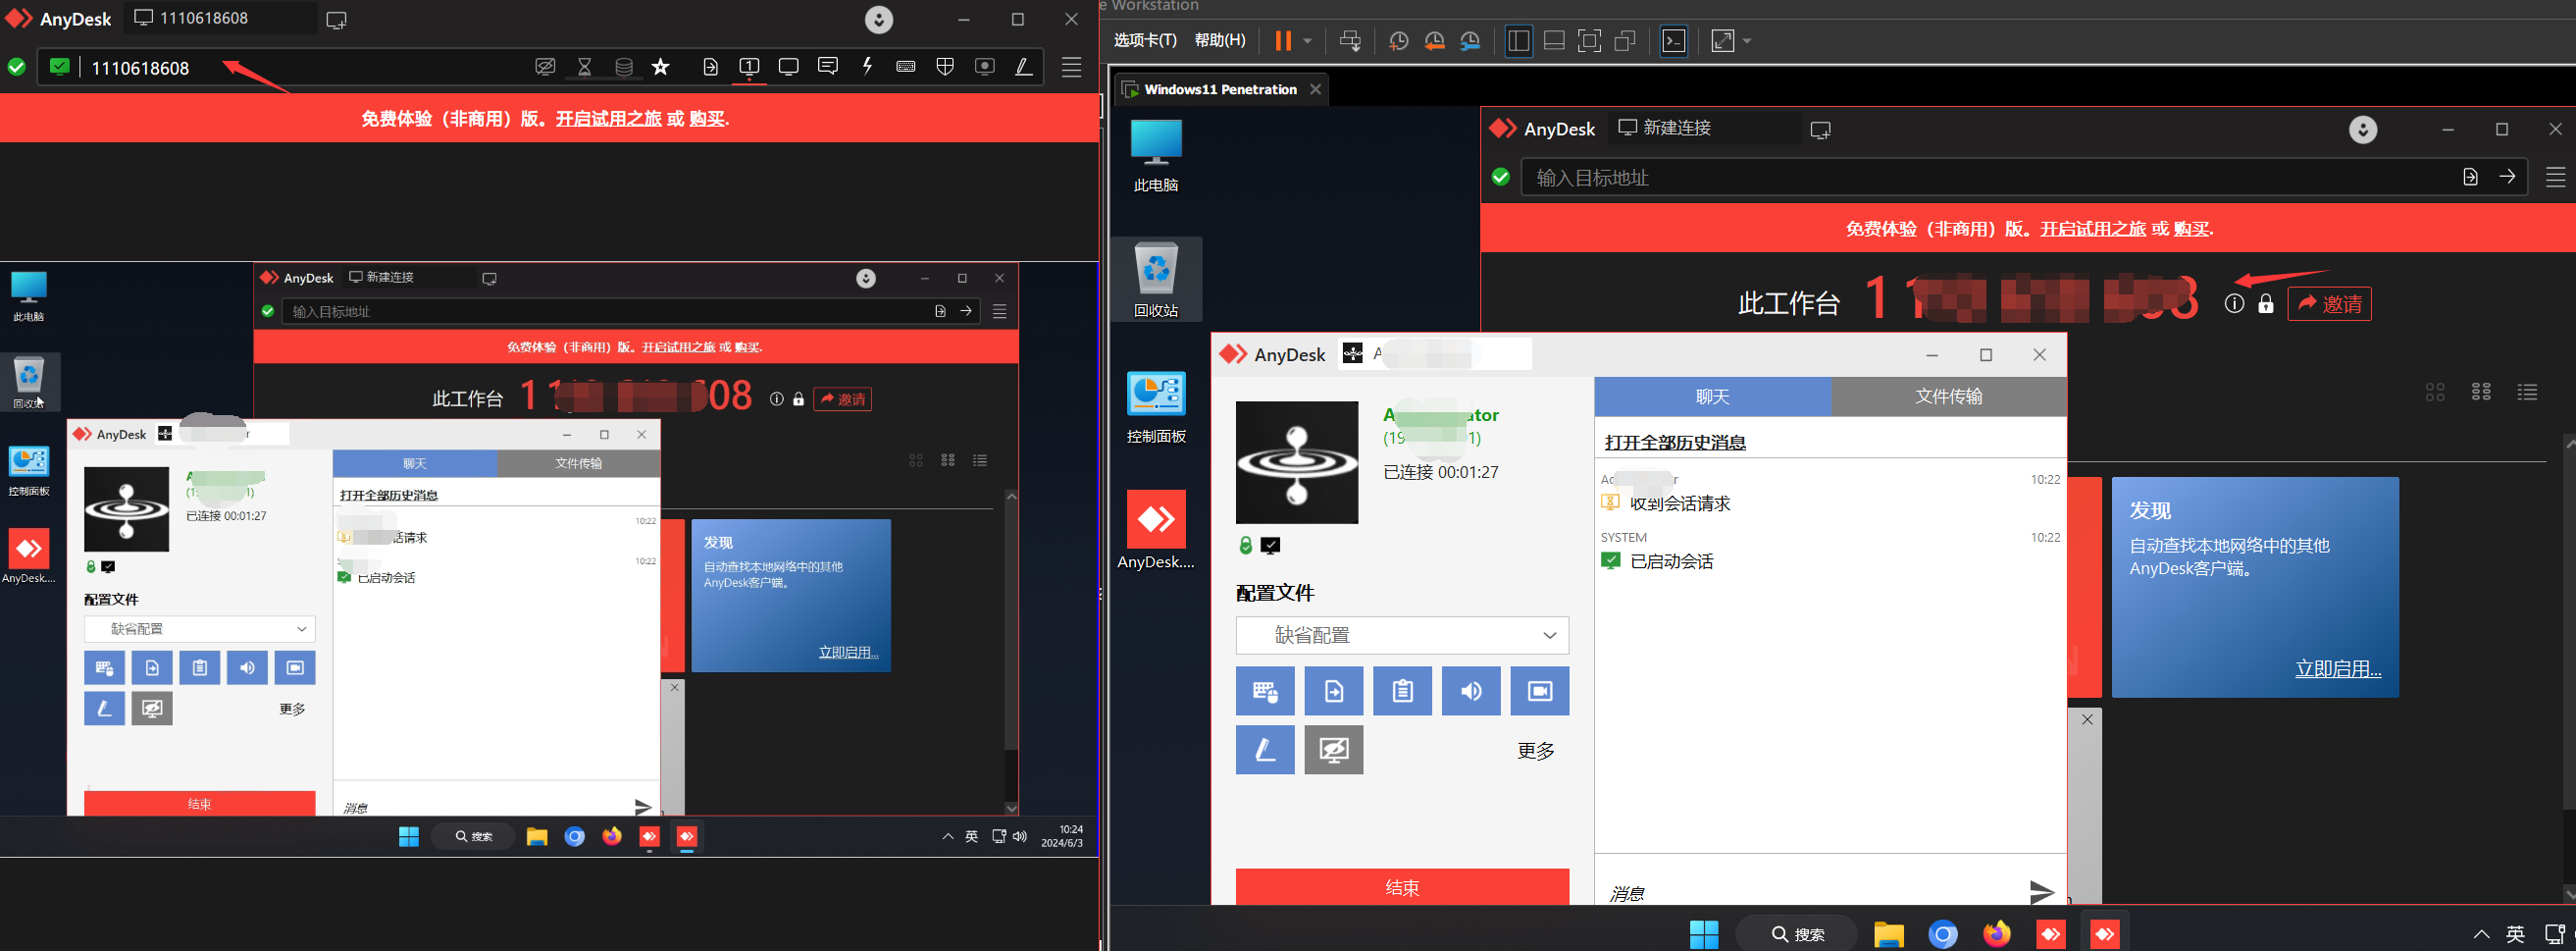Open the chat bubble icon in session toolbar
The width and height of the screenshot is (2576, 951).
828,67
